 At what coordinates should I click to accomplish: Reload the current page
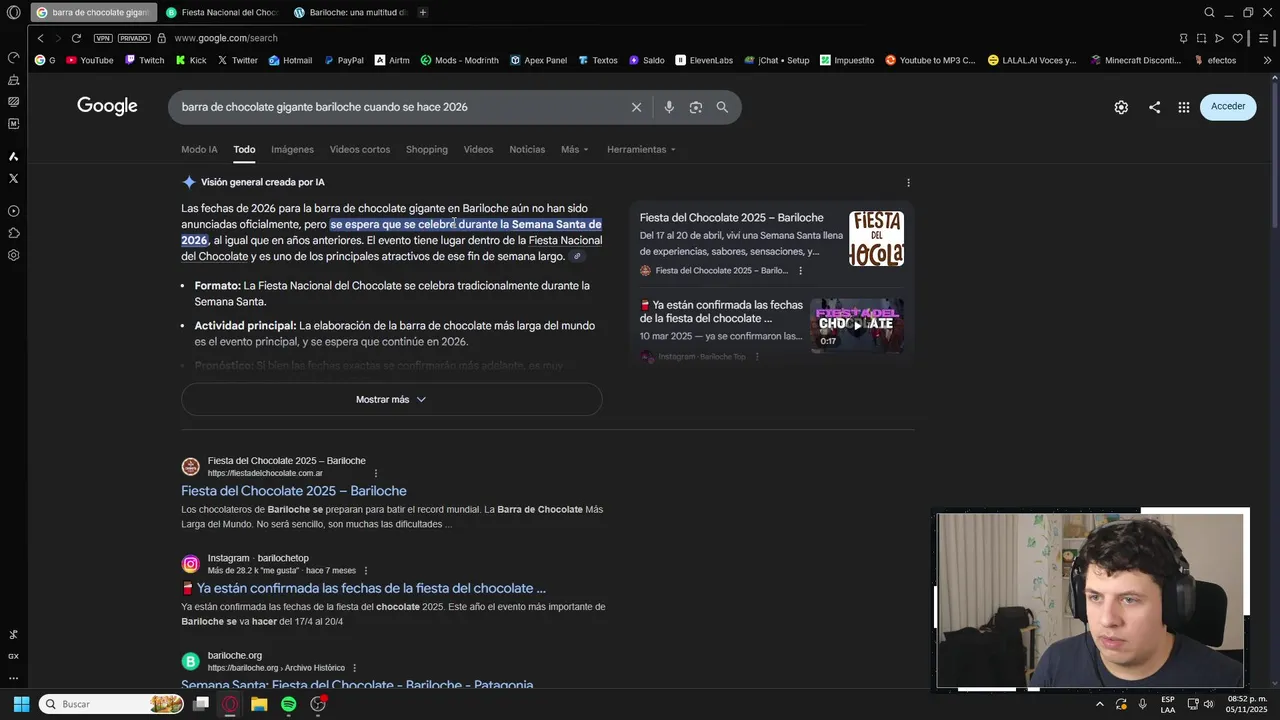[76, 38]
